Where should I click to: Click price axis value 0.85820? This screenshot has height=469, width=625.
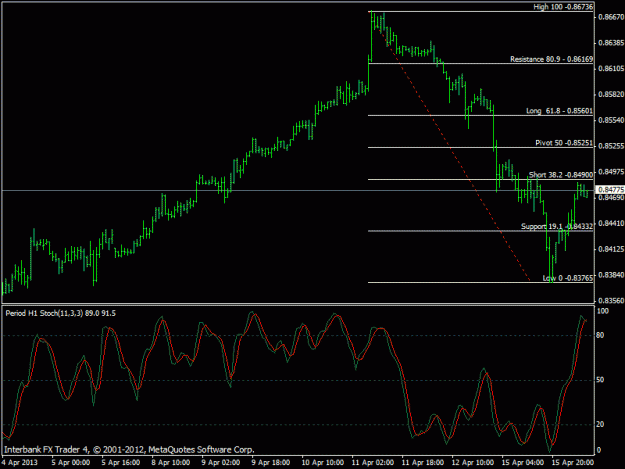611,94
